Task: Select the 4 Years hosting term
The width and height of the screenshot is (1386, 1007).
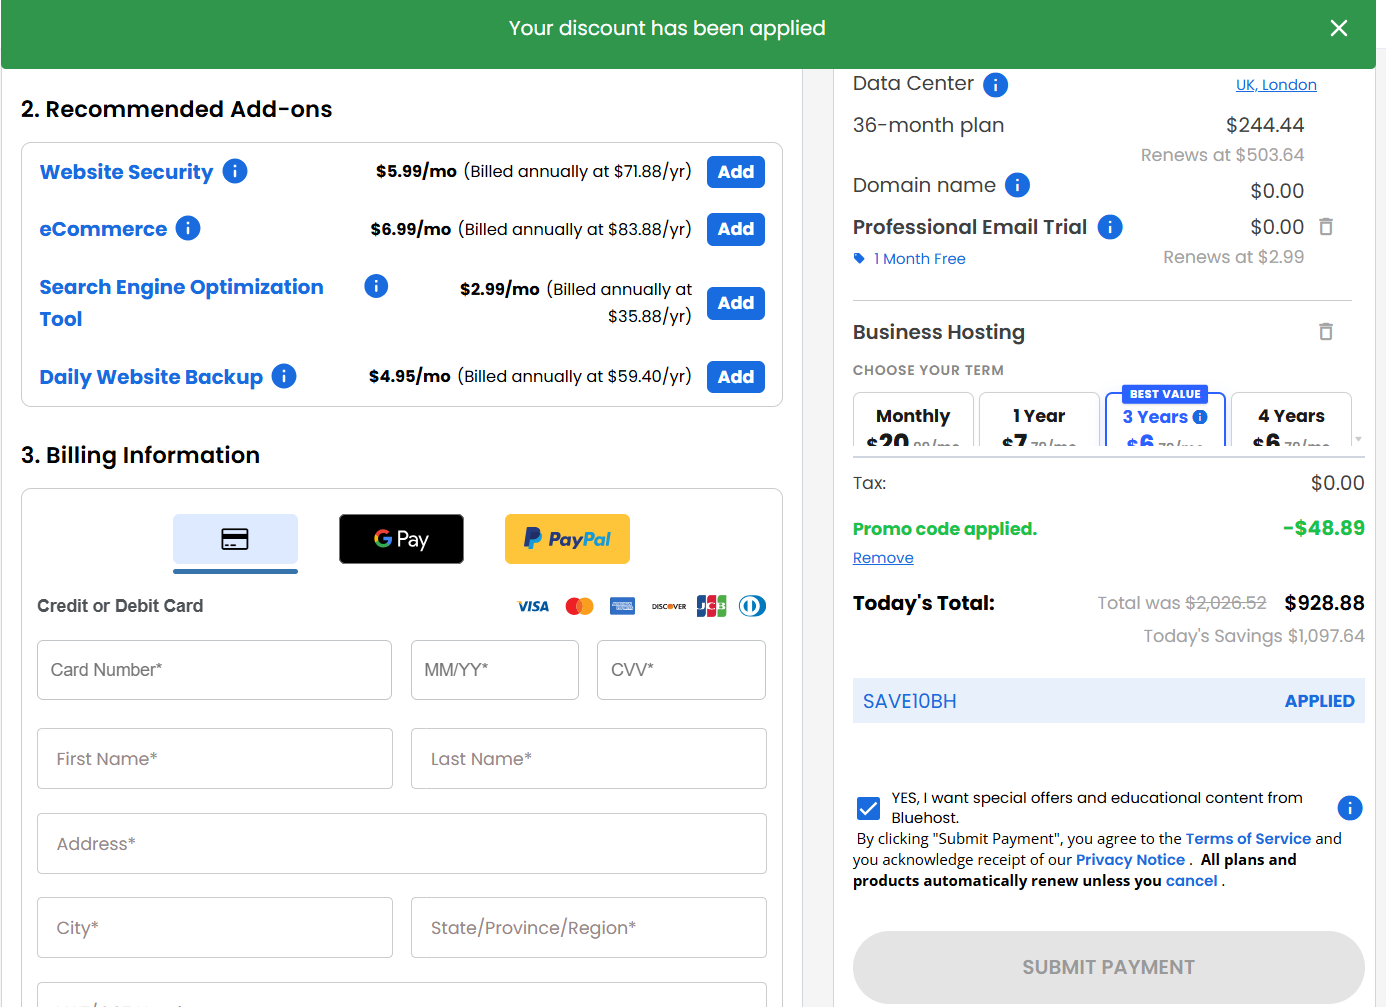Action: pos(1291,420)
